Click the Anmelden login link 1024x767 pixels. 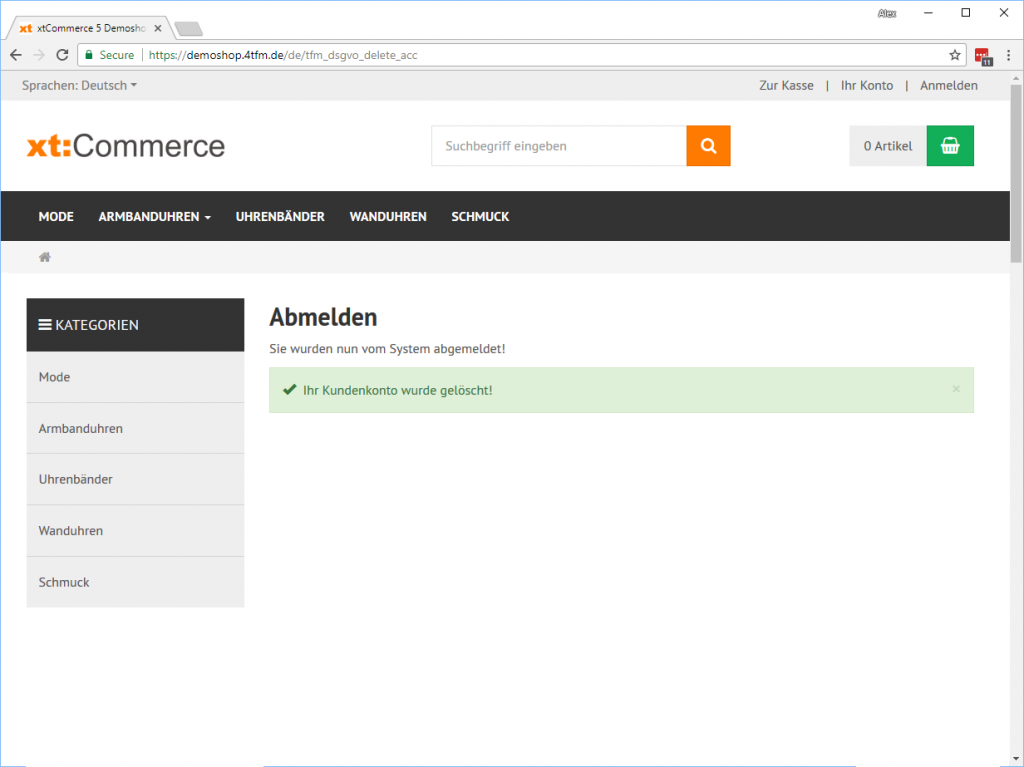(x=949, y=86)
